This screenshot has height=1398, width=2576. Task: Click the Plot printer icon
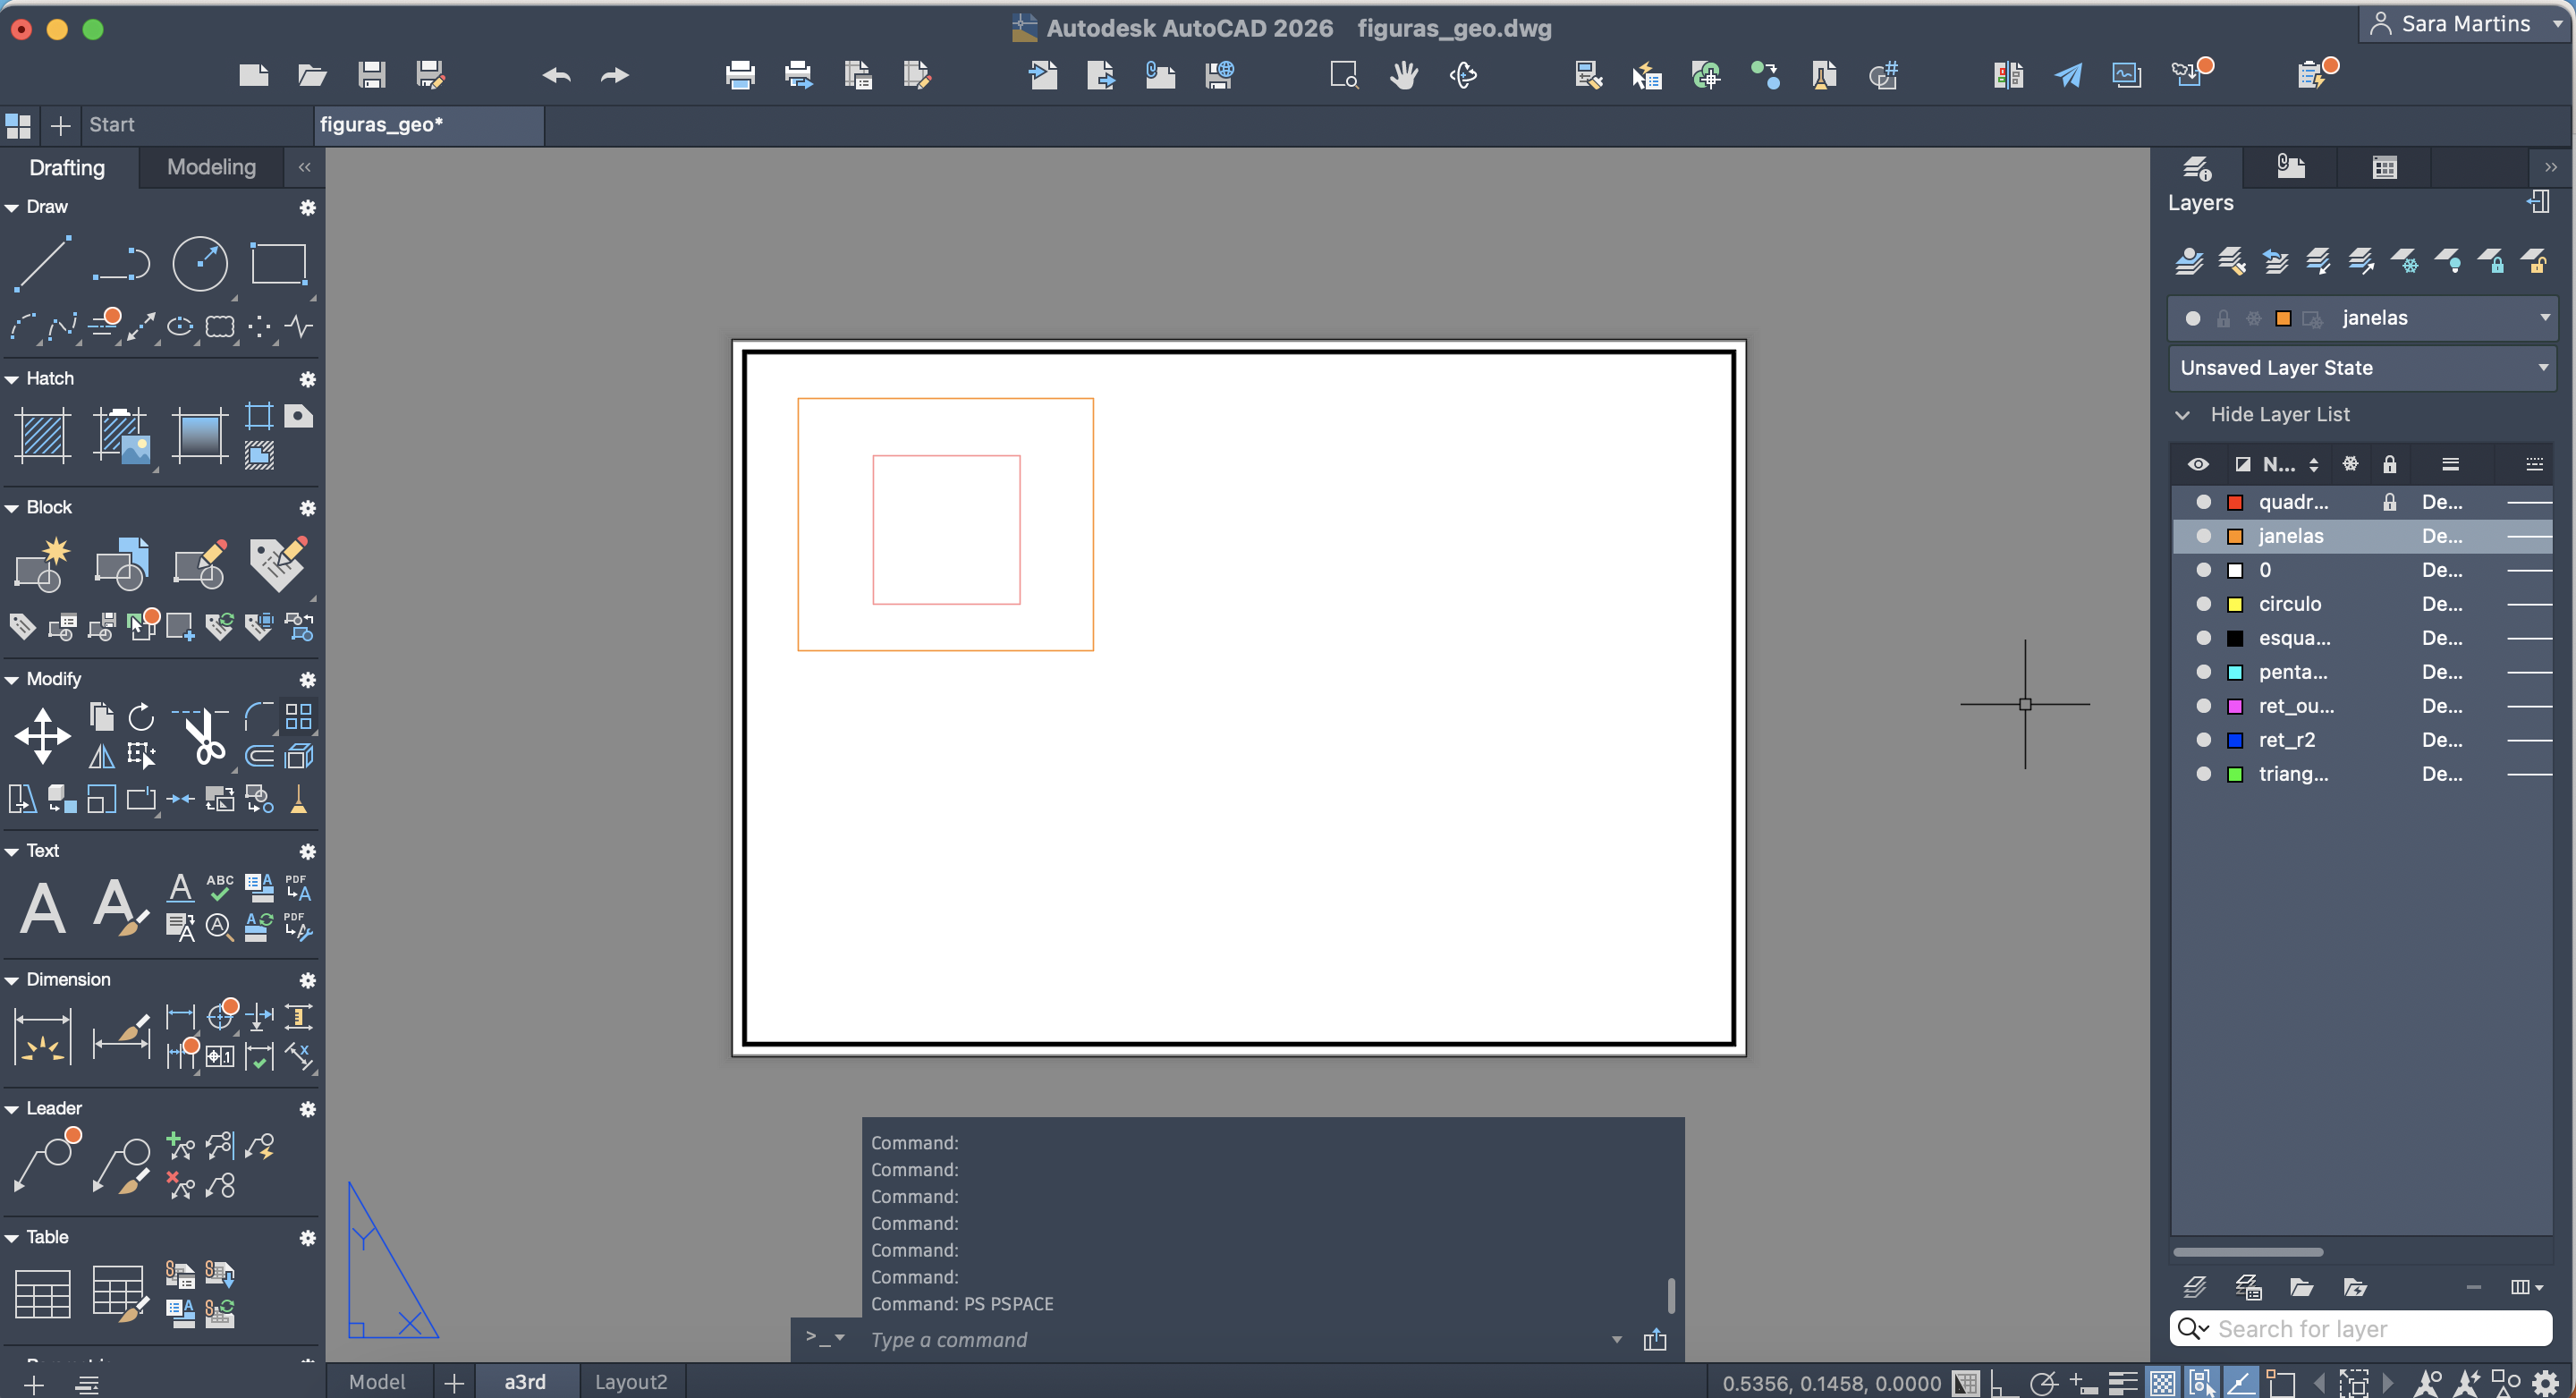point(740,75)
